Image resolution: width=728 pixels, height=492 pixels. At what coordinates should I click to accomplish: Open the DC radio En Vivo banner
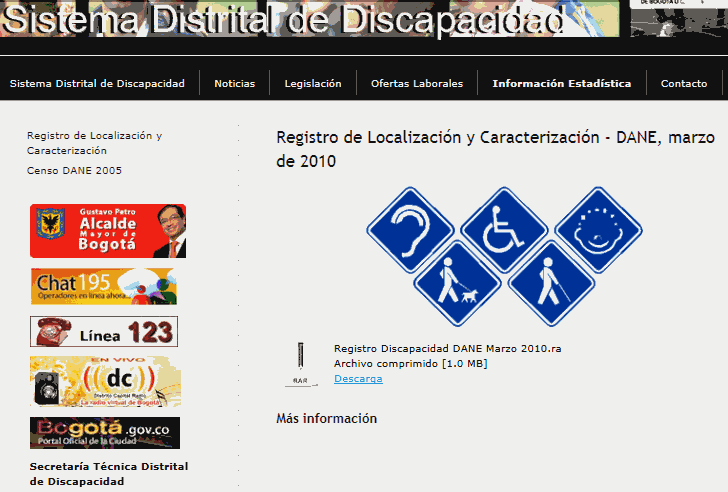click(105, 381)
